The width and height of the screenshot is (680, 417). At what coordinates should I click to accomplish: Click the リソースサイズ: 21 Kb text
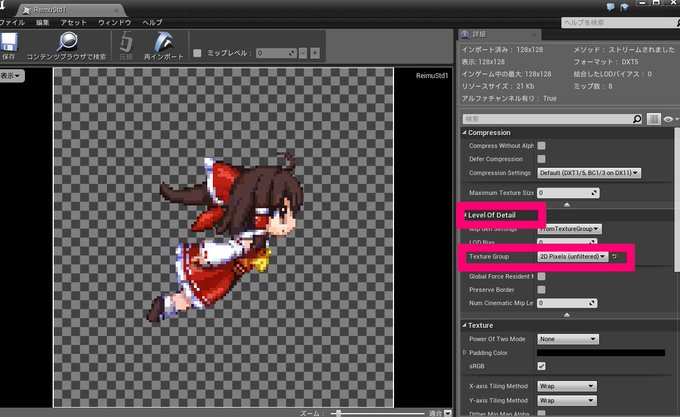[x=498, y=86]
